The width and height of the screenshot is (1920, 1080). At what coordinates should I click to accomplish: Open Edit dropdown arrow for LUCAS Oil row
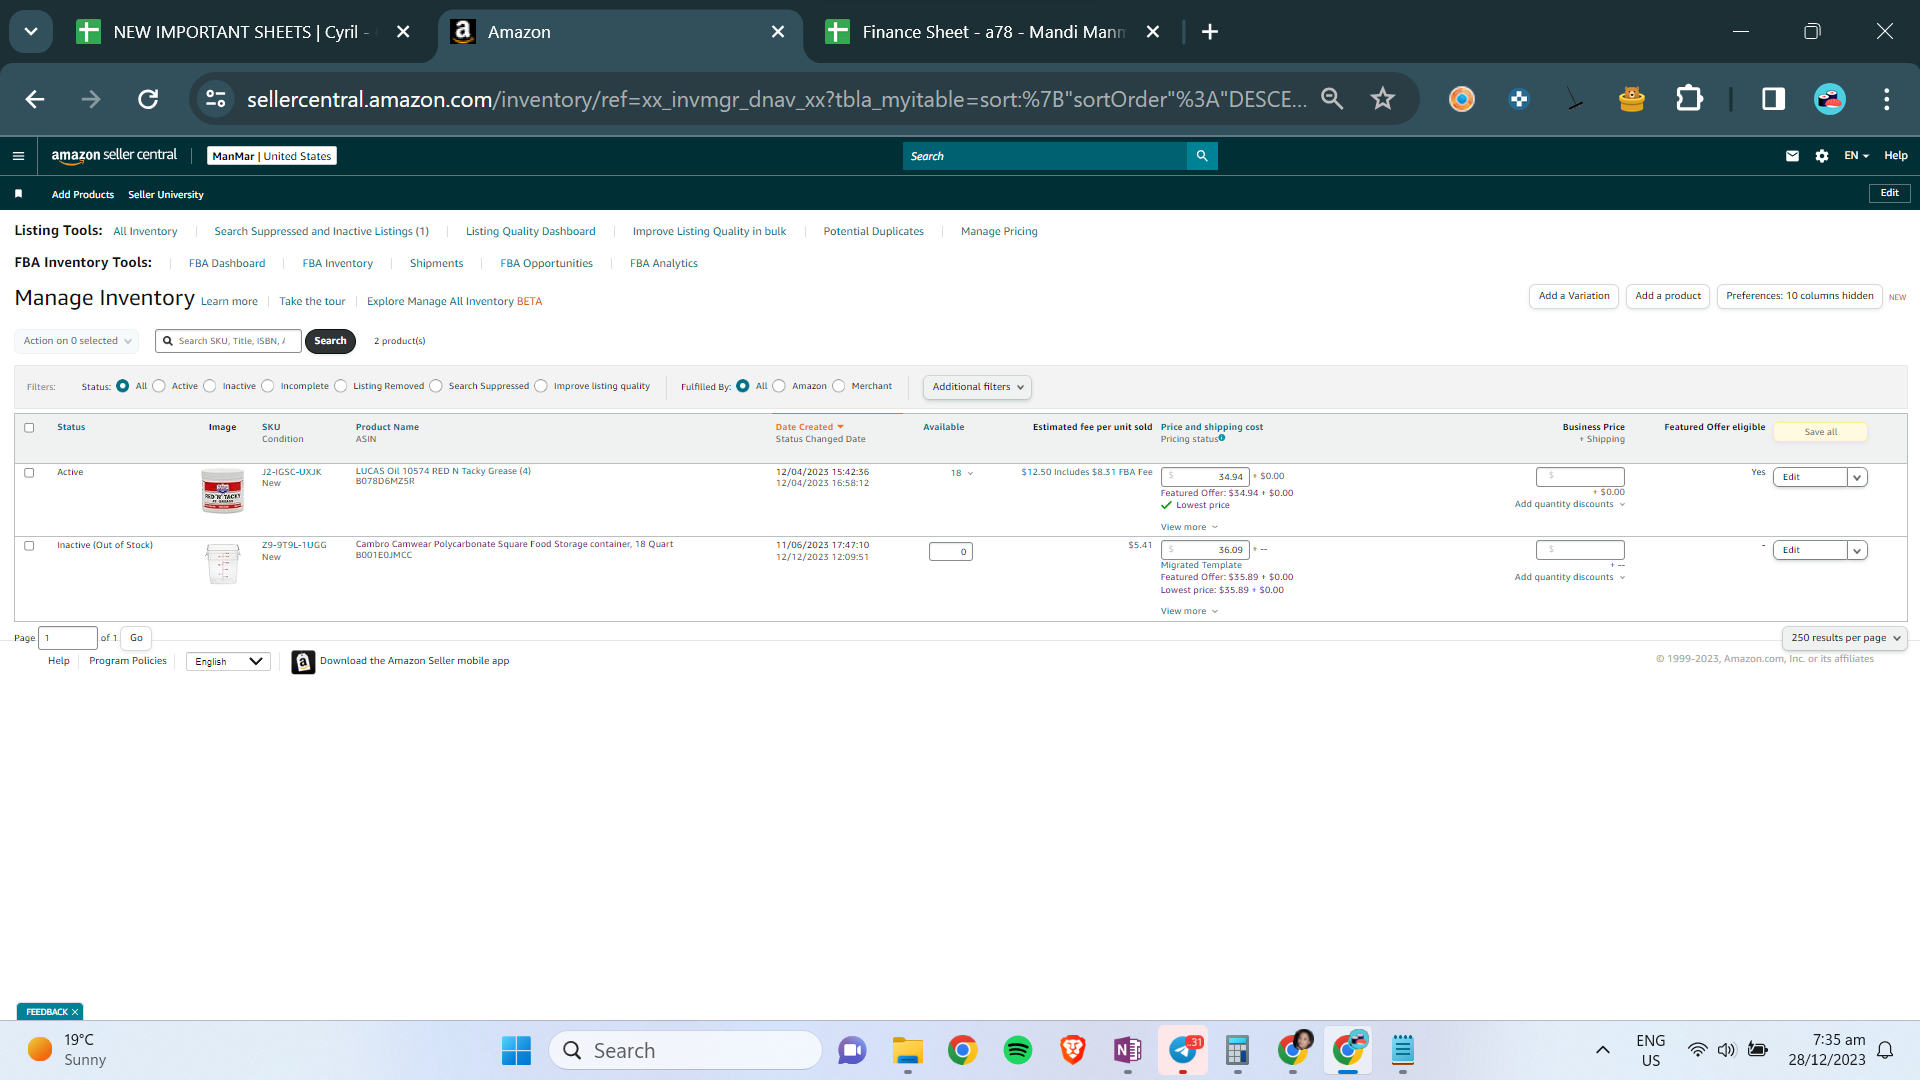pyautogui.click(x=1857, y=478)
